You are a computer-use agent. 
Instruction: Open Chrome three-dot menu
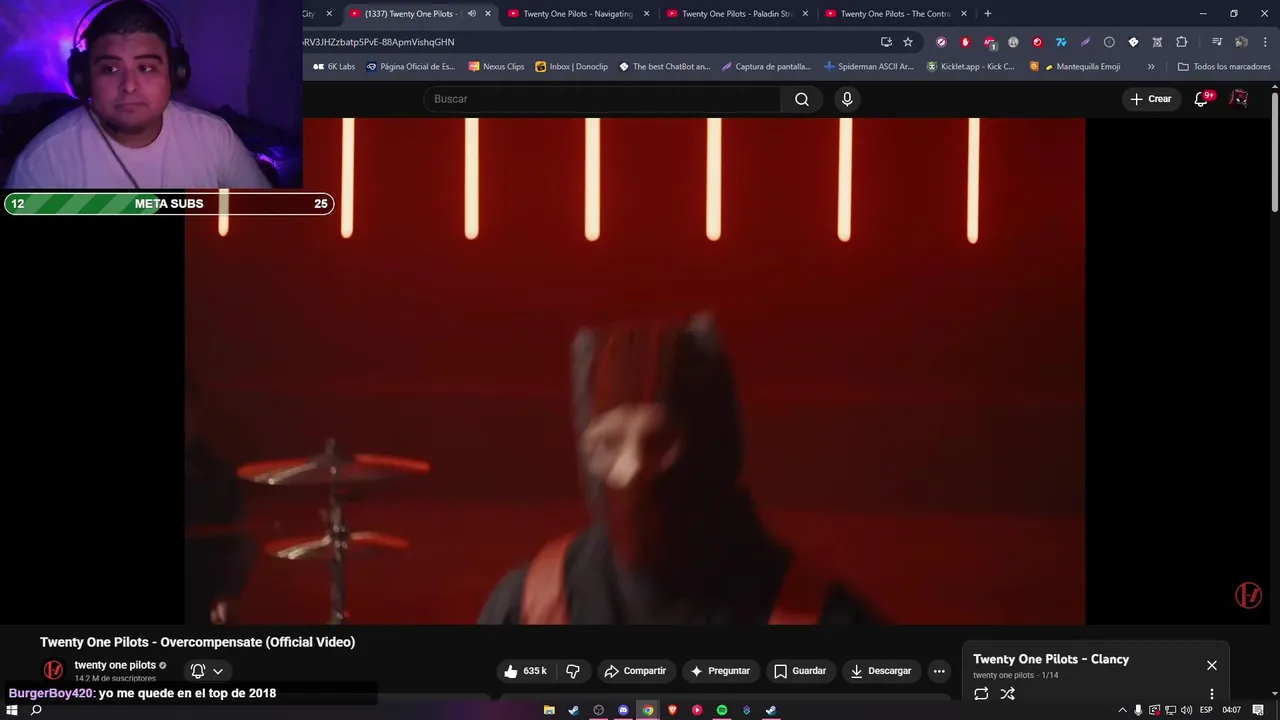1265,42
